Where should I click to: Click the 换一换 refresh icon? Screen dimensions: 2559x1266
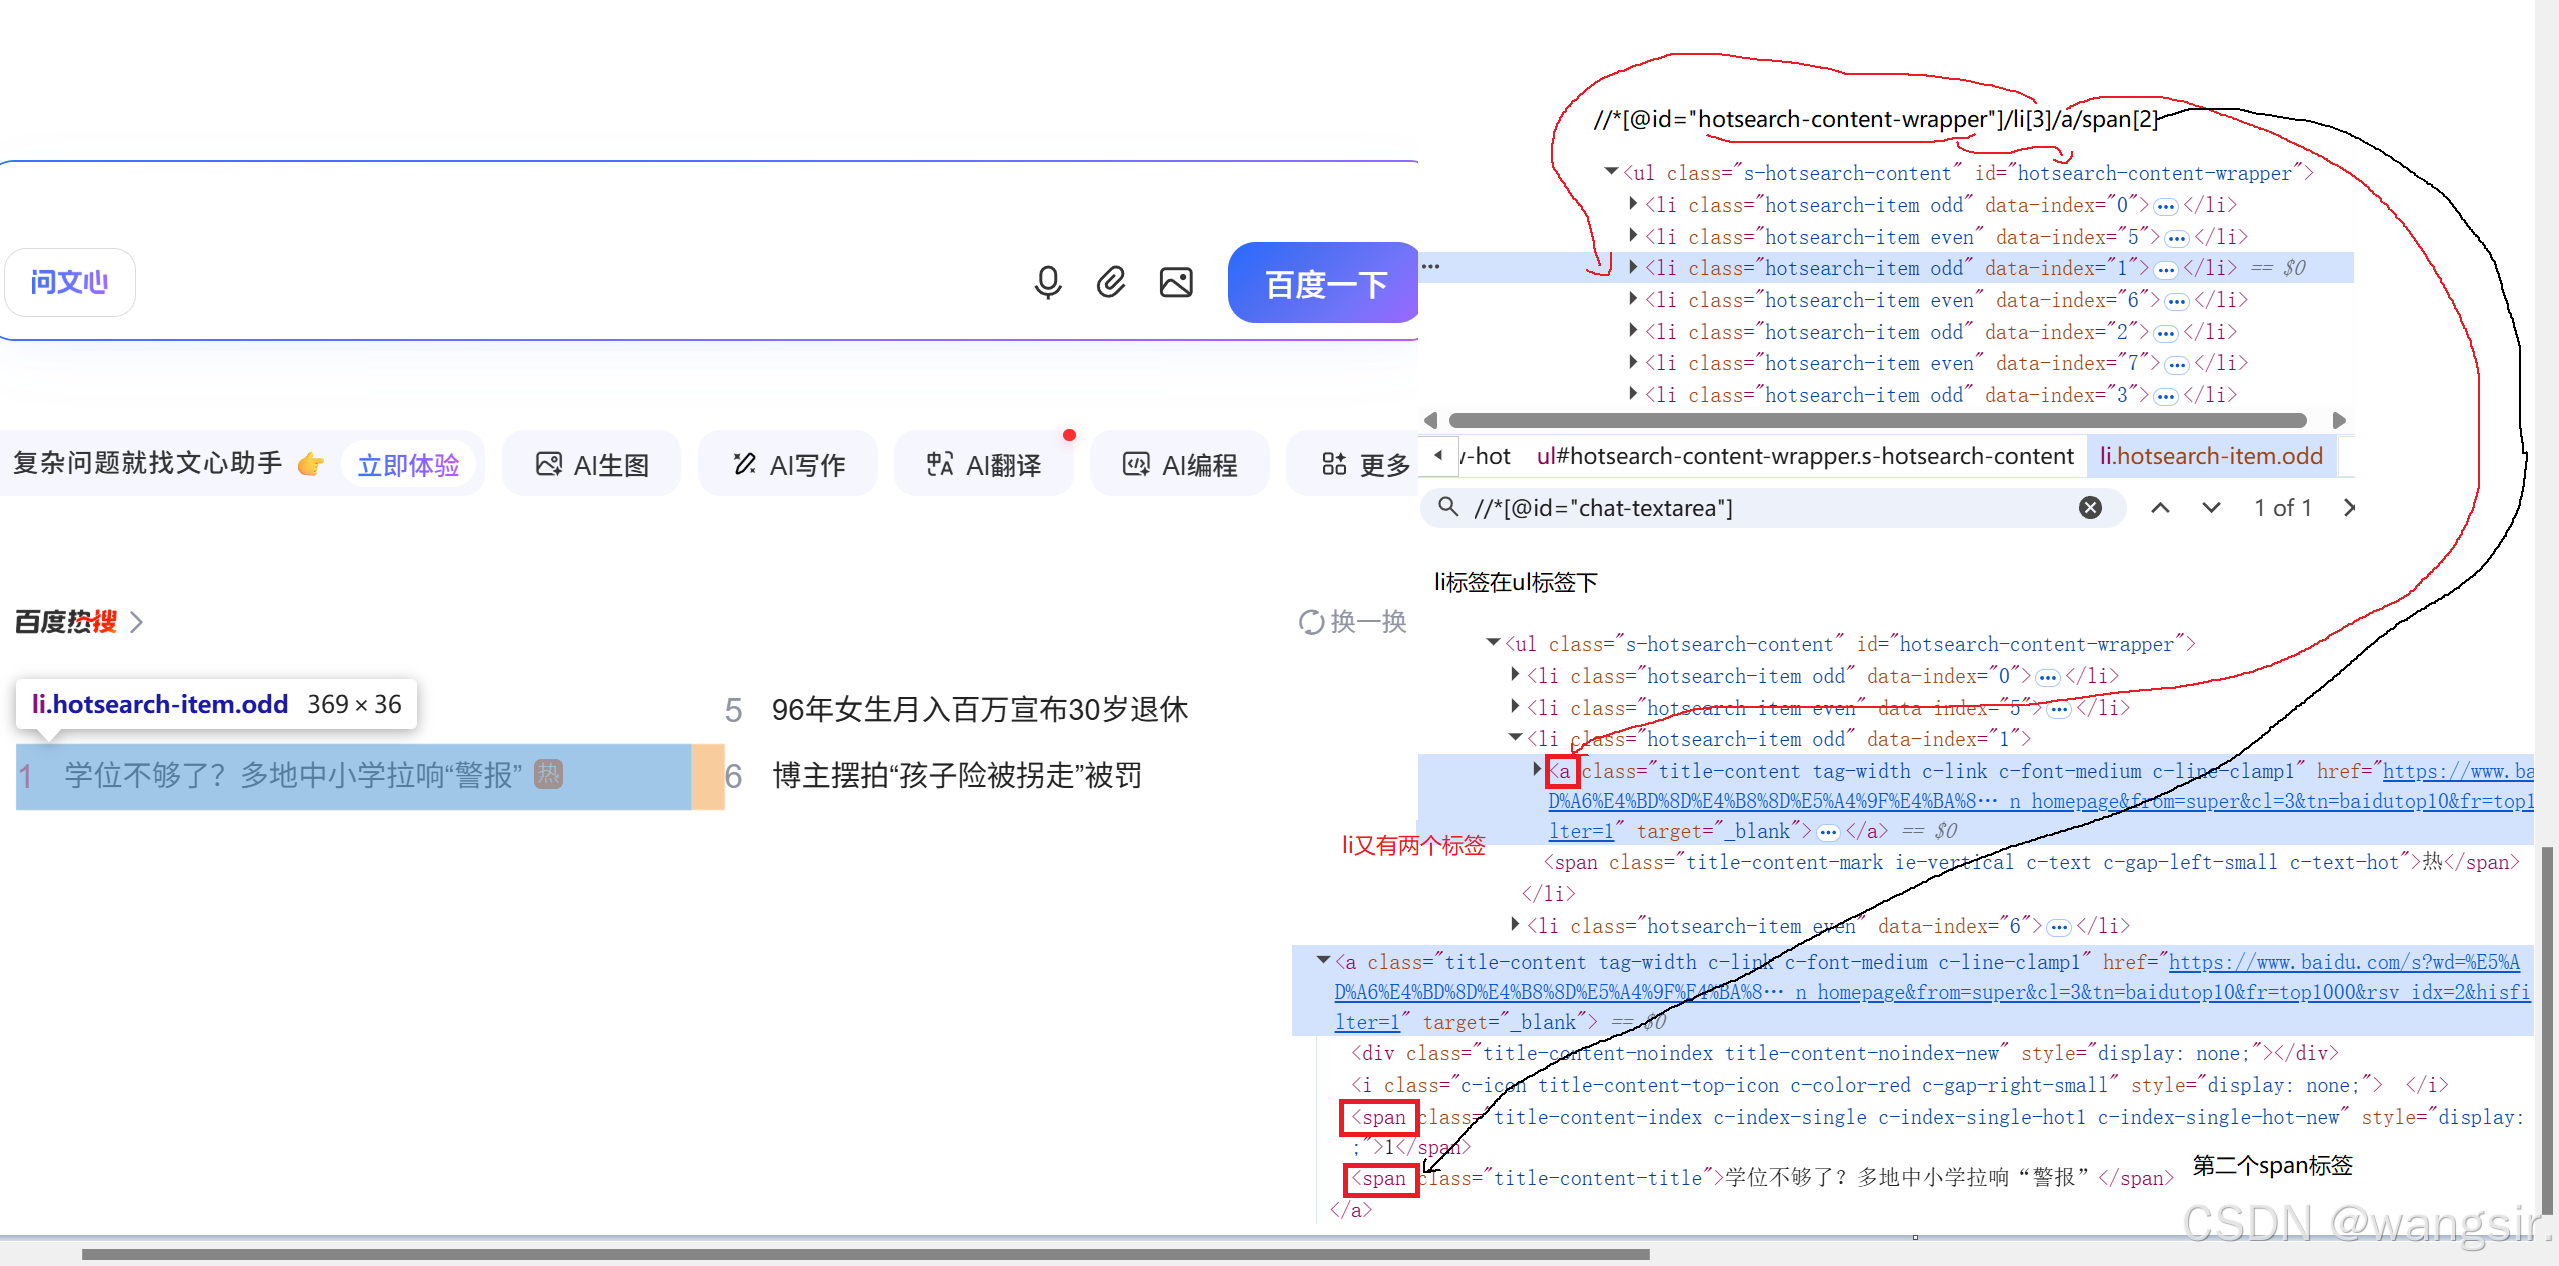pos(1310,622)
